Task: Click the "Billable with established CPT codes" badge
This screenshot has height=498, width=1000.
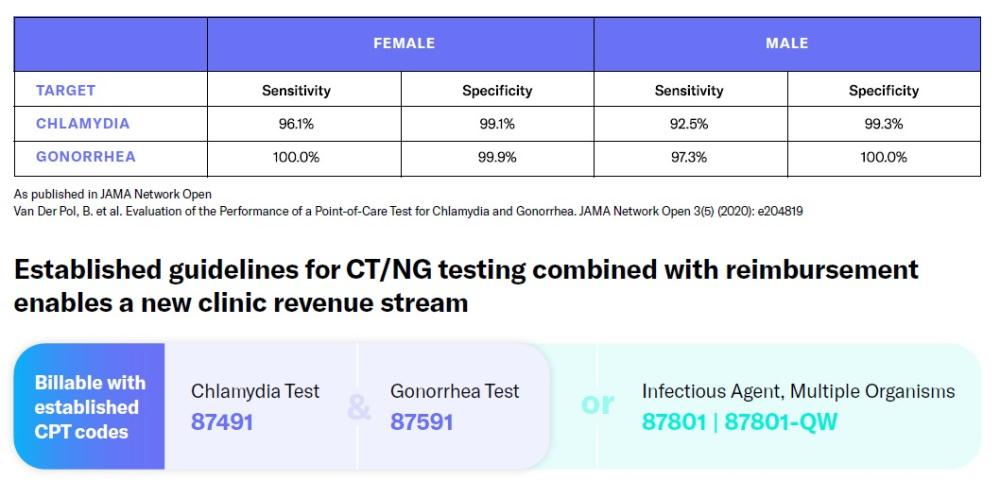Action: (89, 407)
